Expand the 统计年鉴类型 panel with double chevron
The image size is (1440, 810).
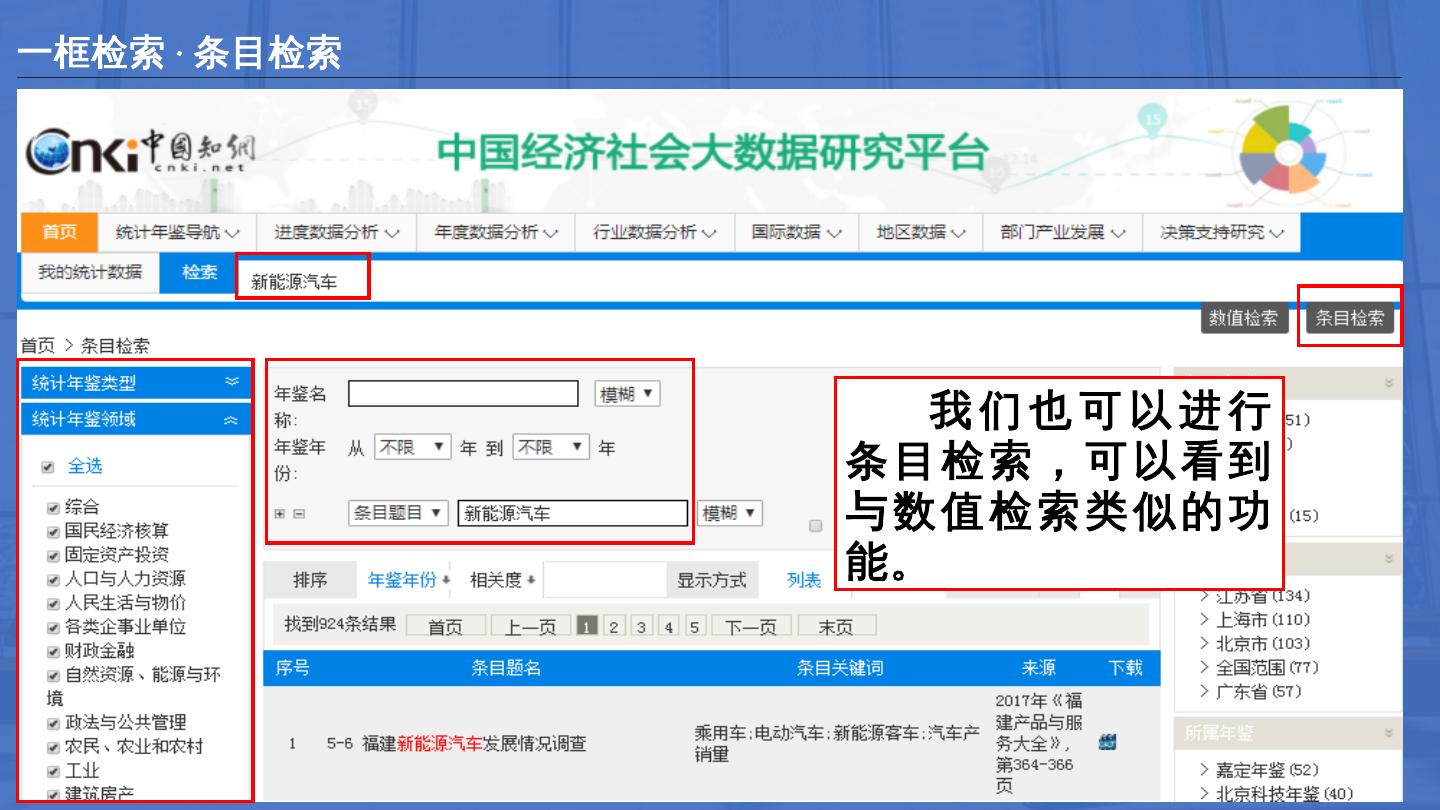pyautogui.click(x=232, y=382)
